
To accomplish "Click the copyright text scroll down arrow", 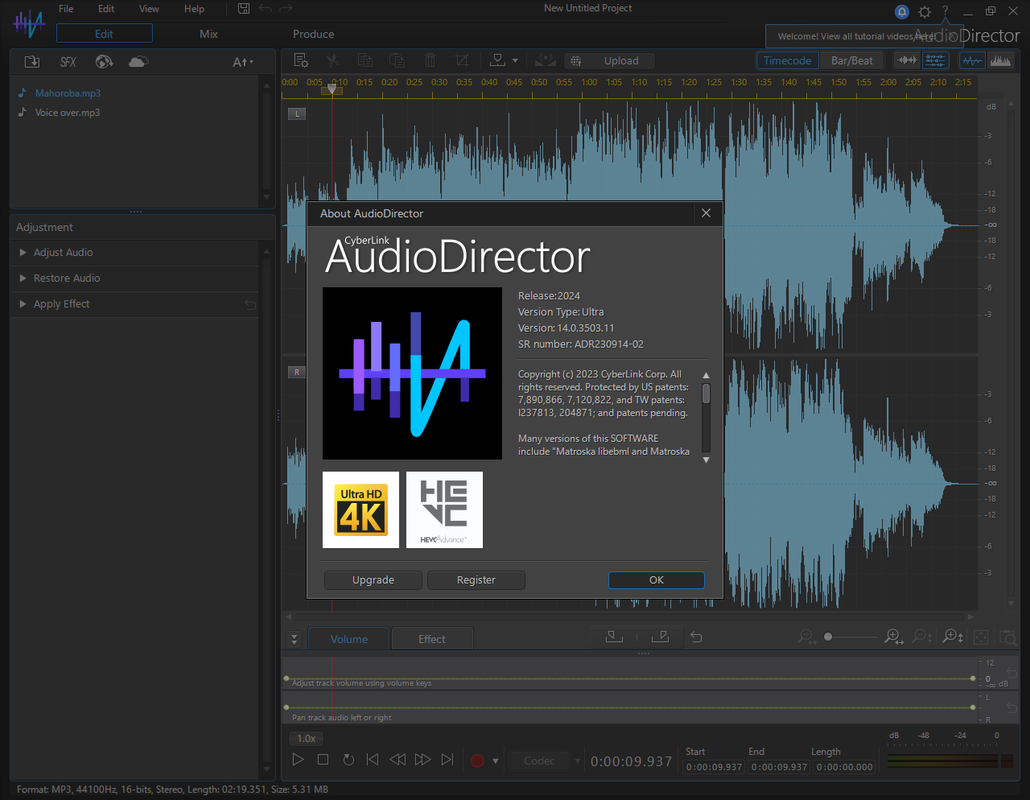I will click(706, 460).
